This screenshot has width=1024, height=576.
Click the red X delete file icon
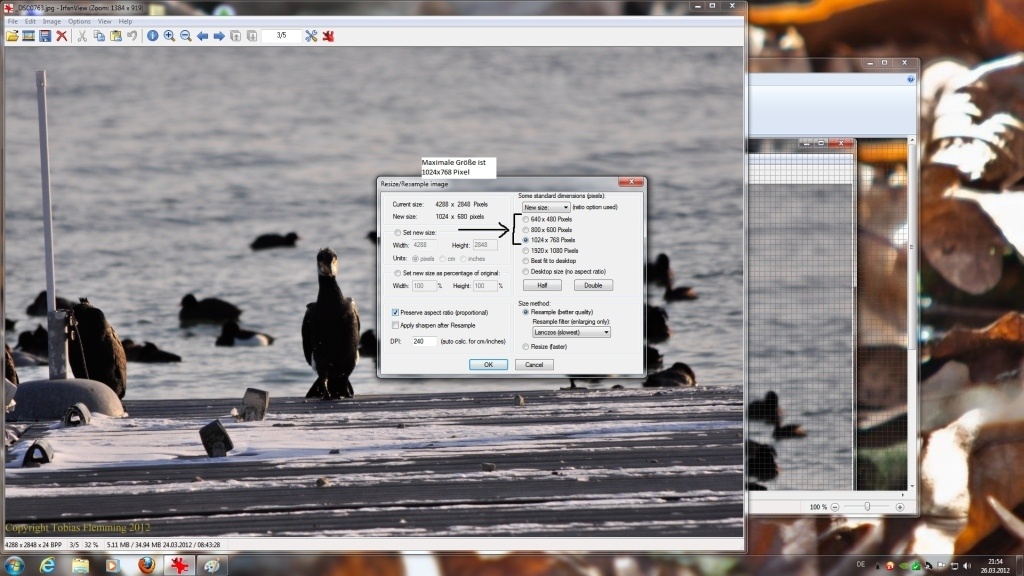[61, 36]
